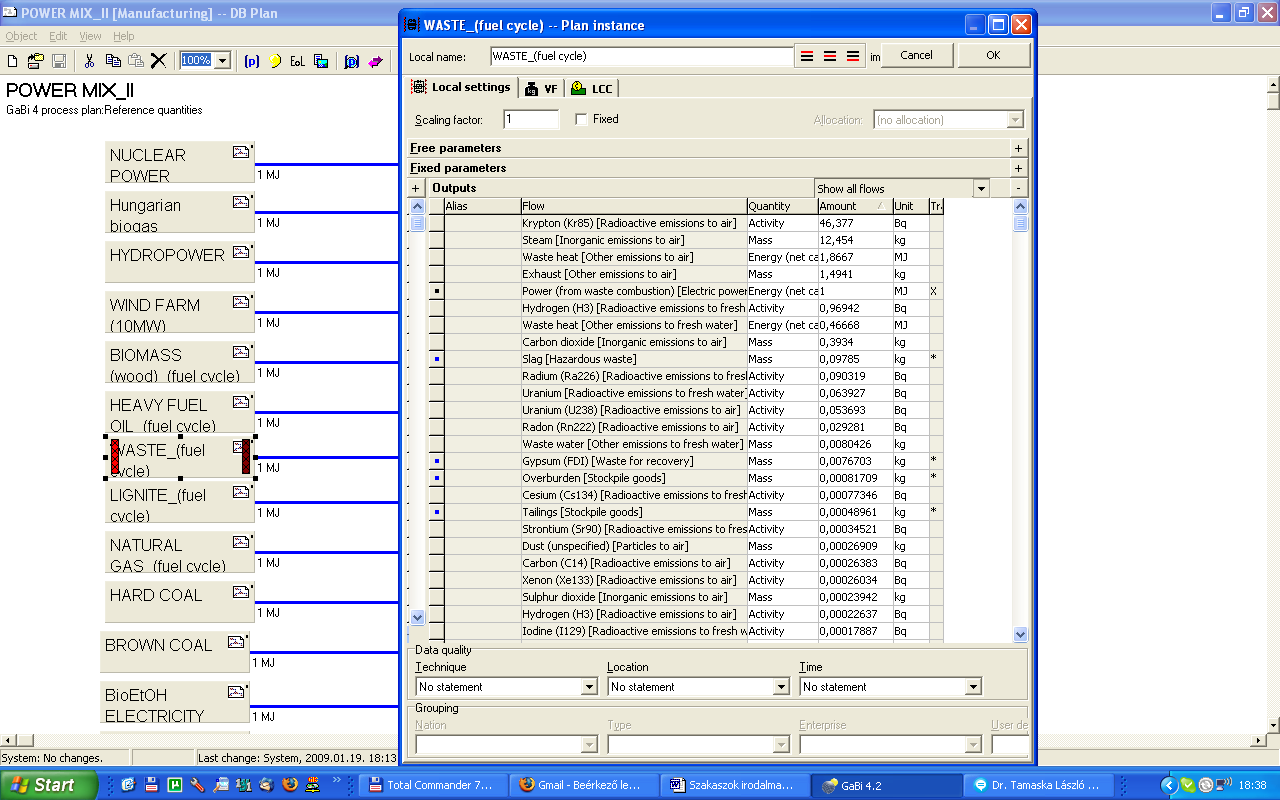Click the OK button
1280x800 pixels.
(993, 56)
